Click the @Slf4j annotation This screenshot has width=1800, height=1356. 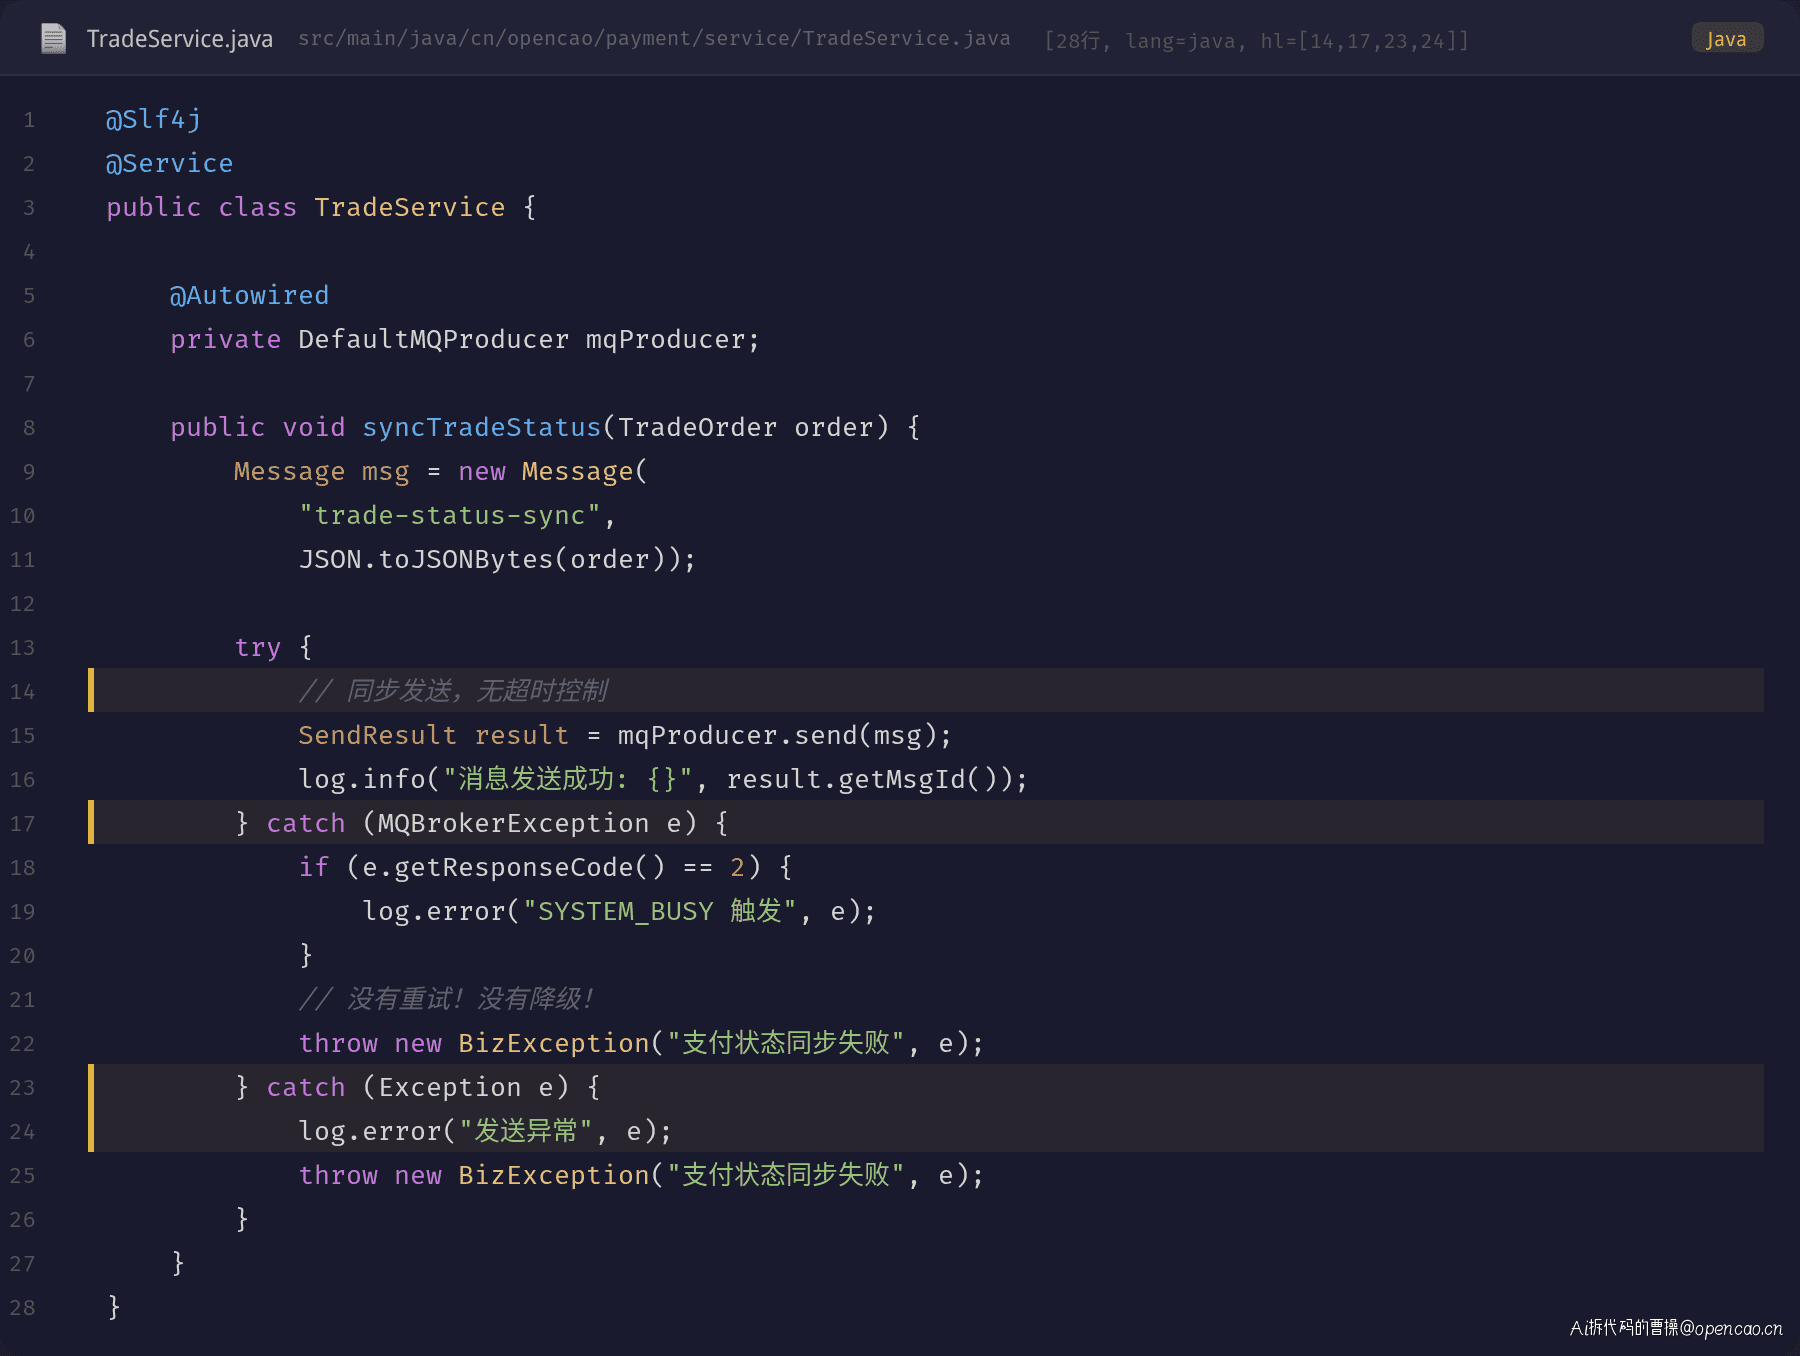pyautogui.click(x=154, y=119)
